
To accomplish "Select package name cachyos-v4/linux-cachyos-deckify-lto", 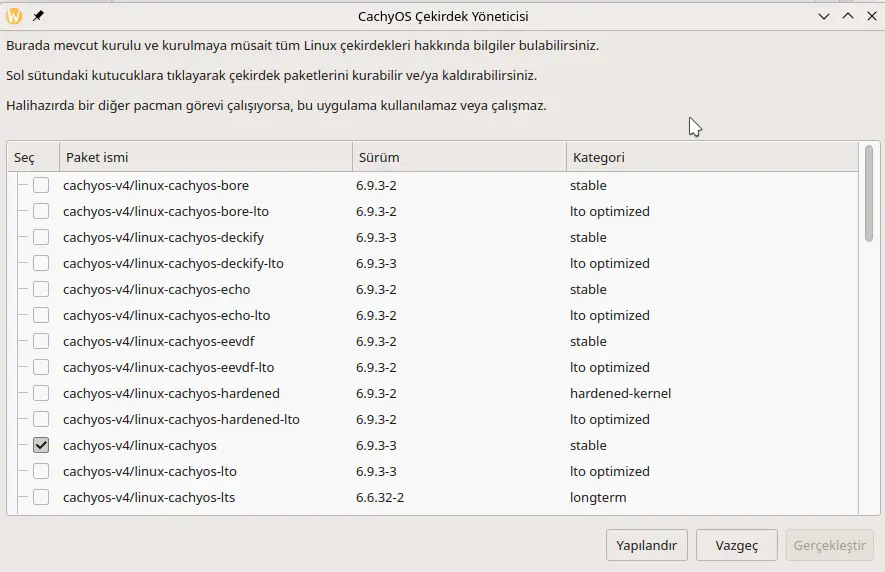I will click(x=173, y=263).
